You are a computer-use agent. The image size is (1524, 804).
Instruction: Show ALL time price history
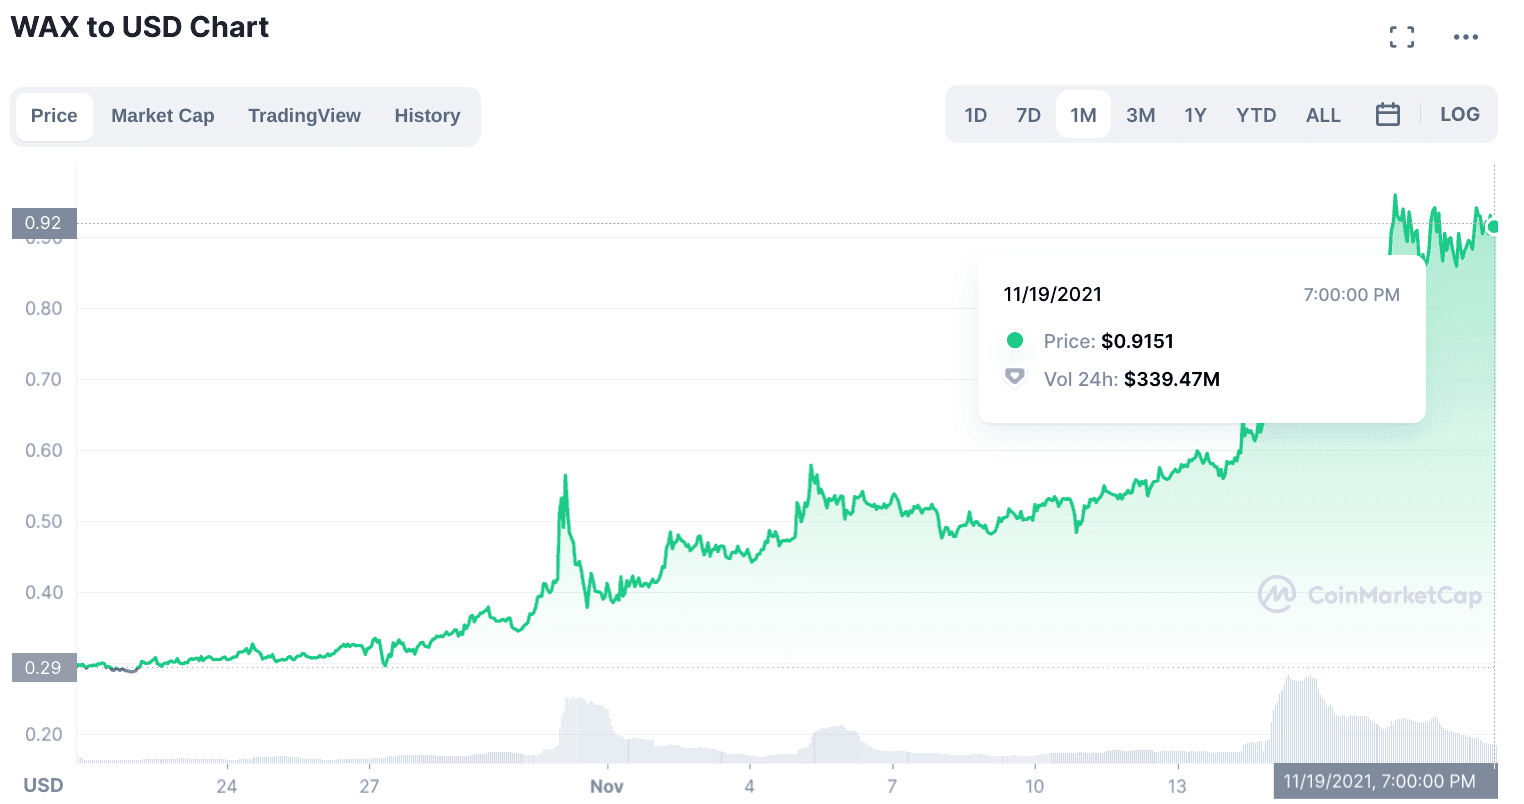point(1323,116)
